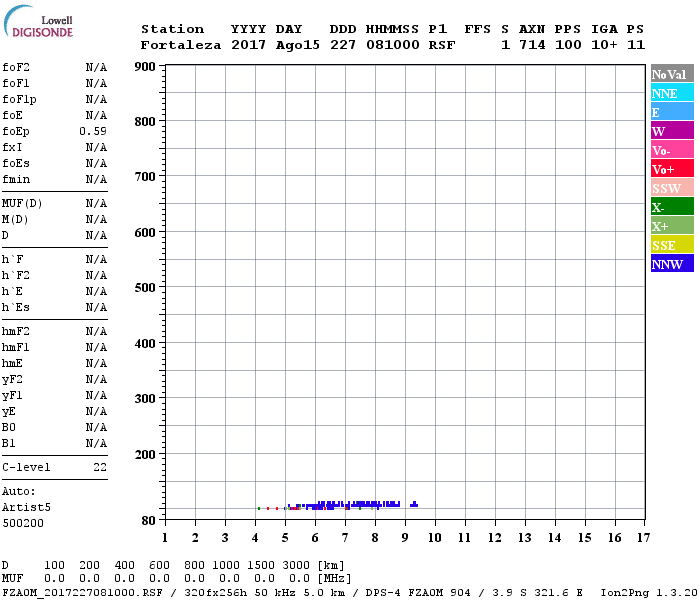Click the 200 km height axis label
The image size is (700, 600).
145,455
